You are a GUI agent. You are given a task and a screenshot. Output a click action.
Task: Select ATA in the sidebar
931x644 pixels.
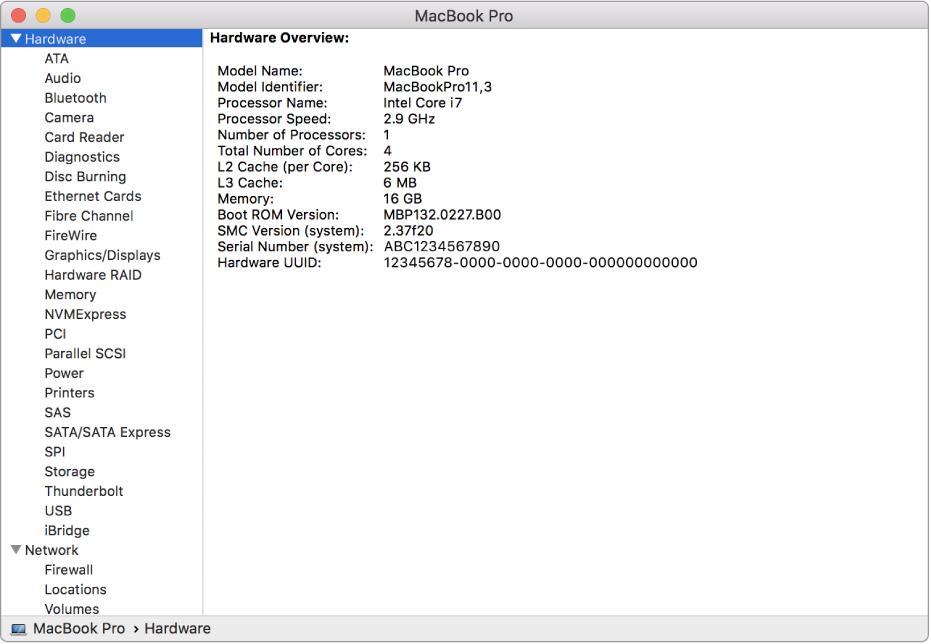pyautogui.click(x=56, y=59)
